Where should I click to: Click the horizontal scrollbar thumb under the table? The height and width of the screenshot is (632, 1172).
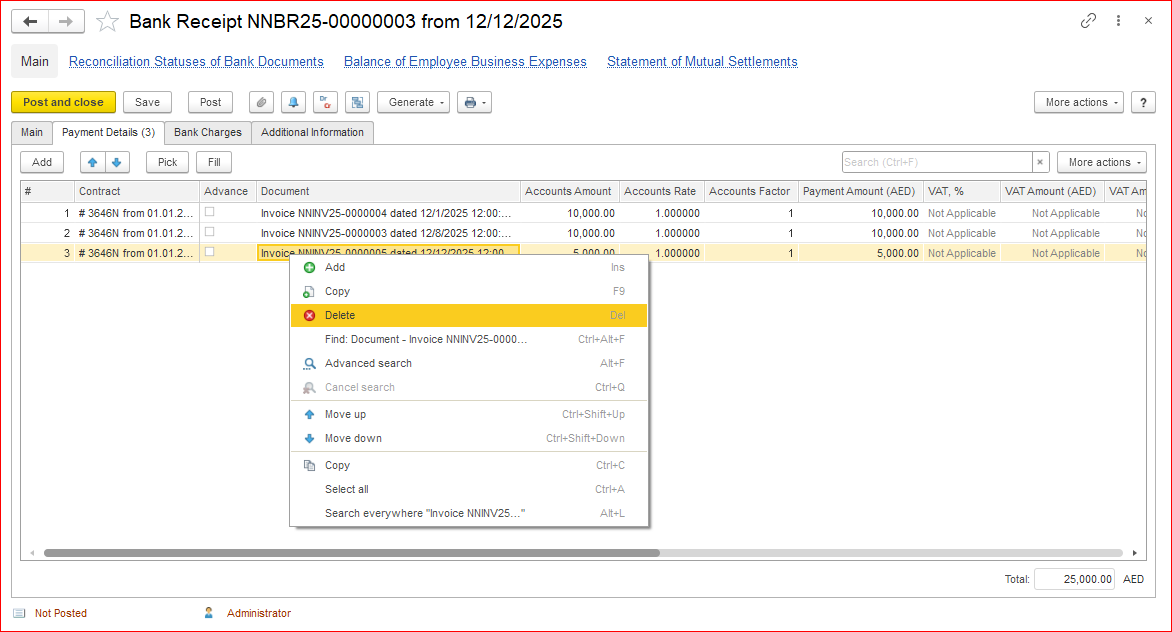(351, 553)
